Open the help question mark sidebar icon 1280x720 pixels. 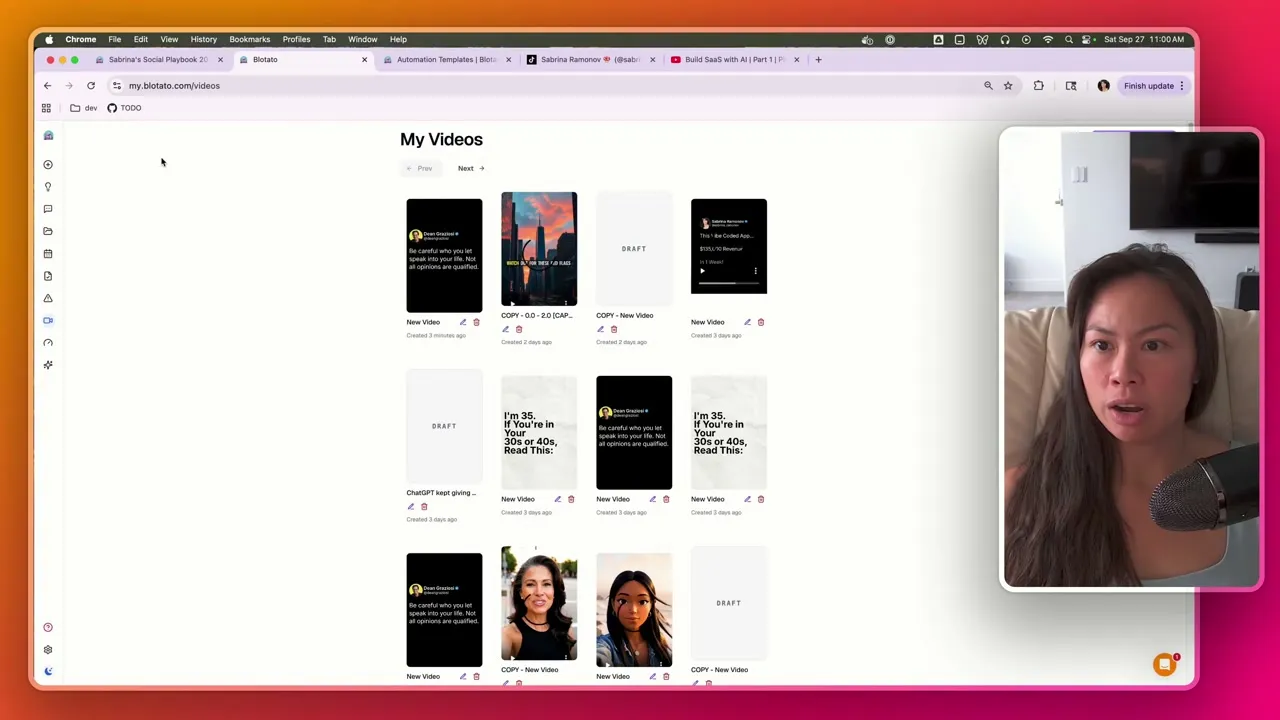click(48, 627)
